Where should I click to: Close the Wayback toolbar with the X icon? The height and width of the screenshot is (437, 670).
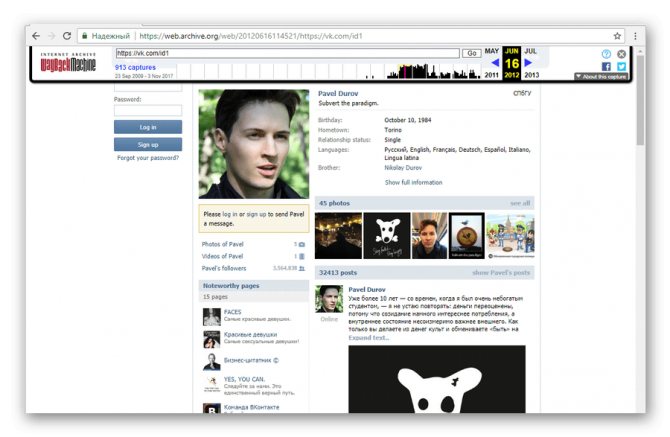tap(621, 54)
